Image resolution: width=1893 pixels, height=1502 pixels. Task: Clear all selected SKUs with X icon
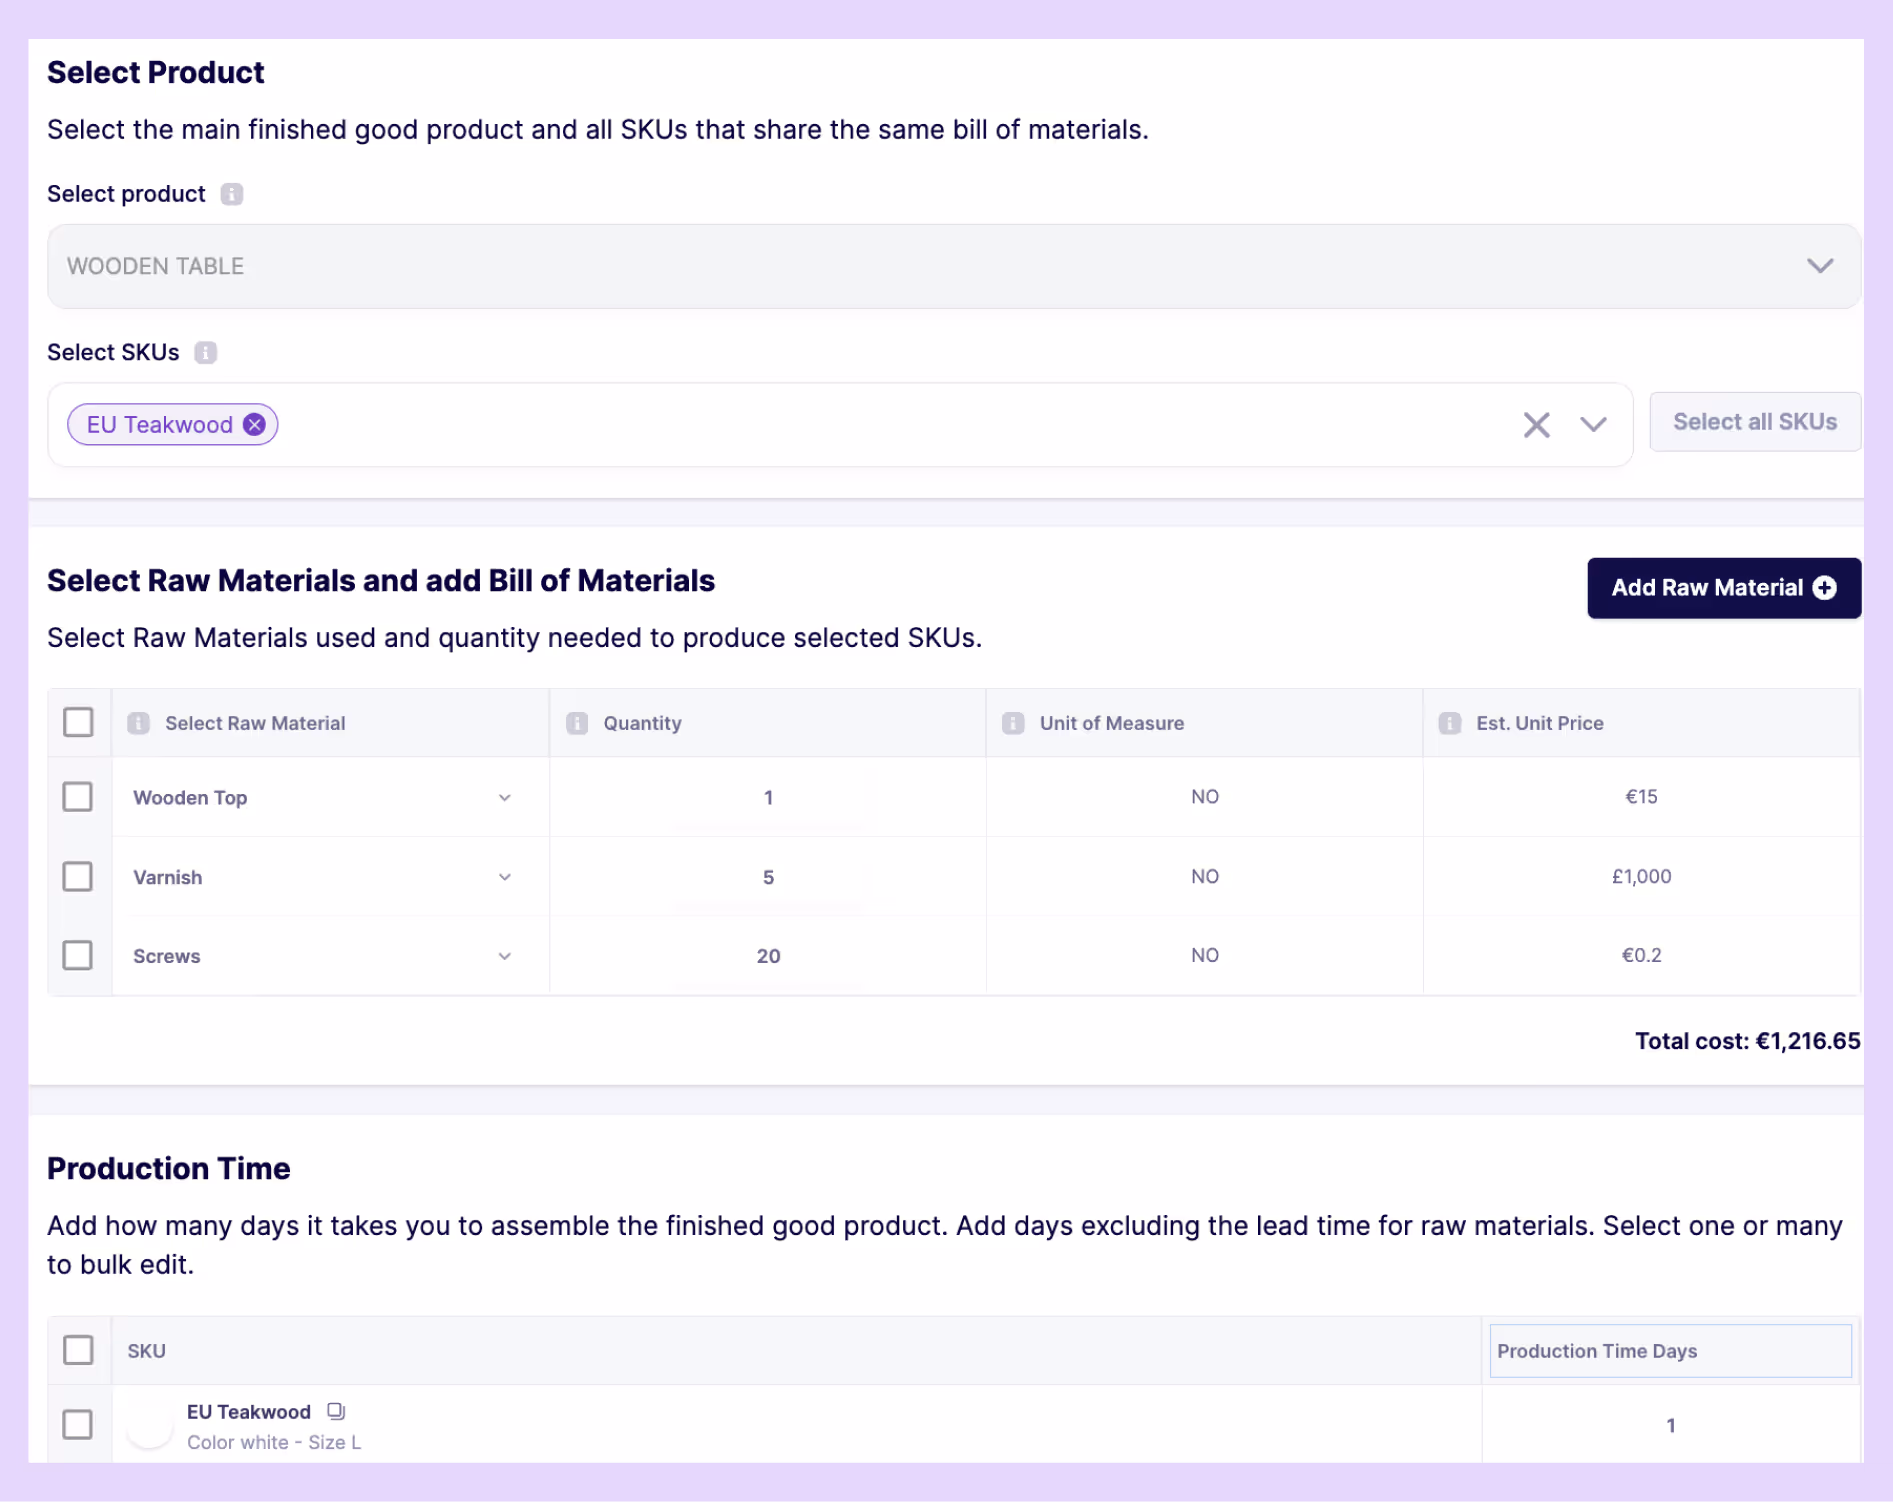pyautogui.click(x=1536, y=425)
